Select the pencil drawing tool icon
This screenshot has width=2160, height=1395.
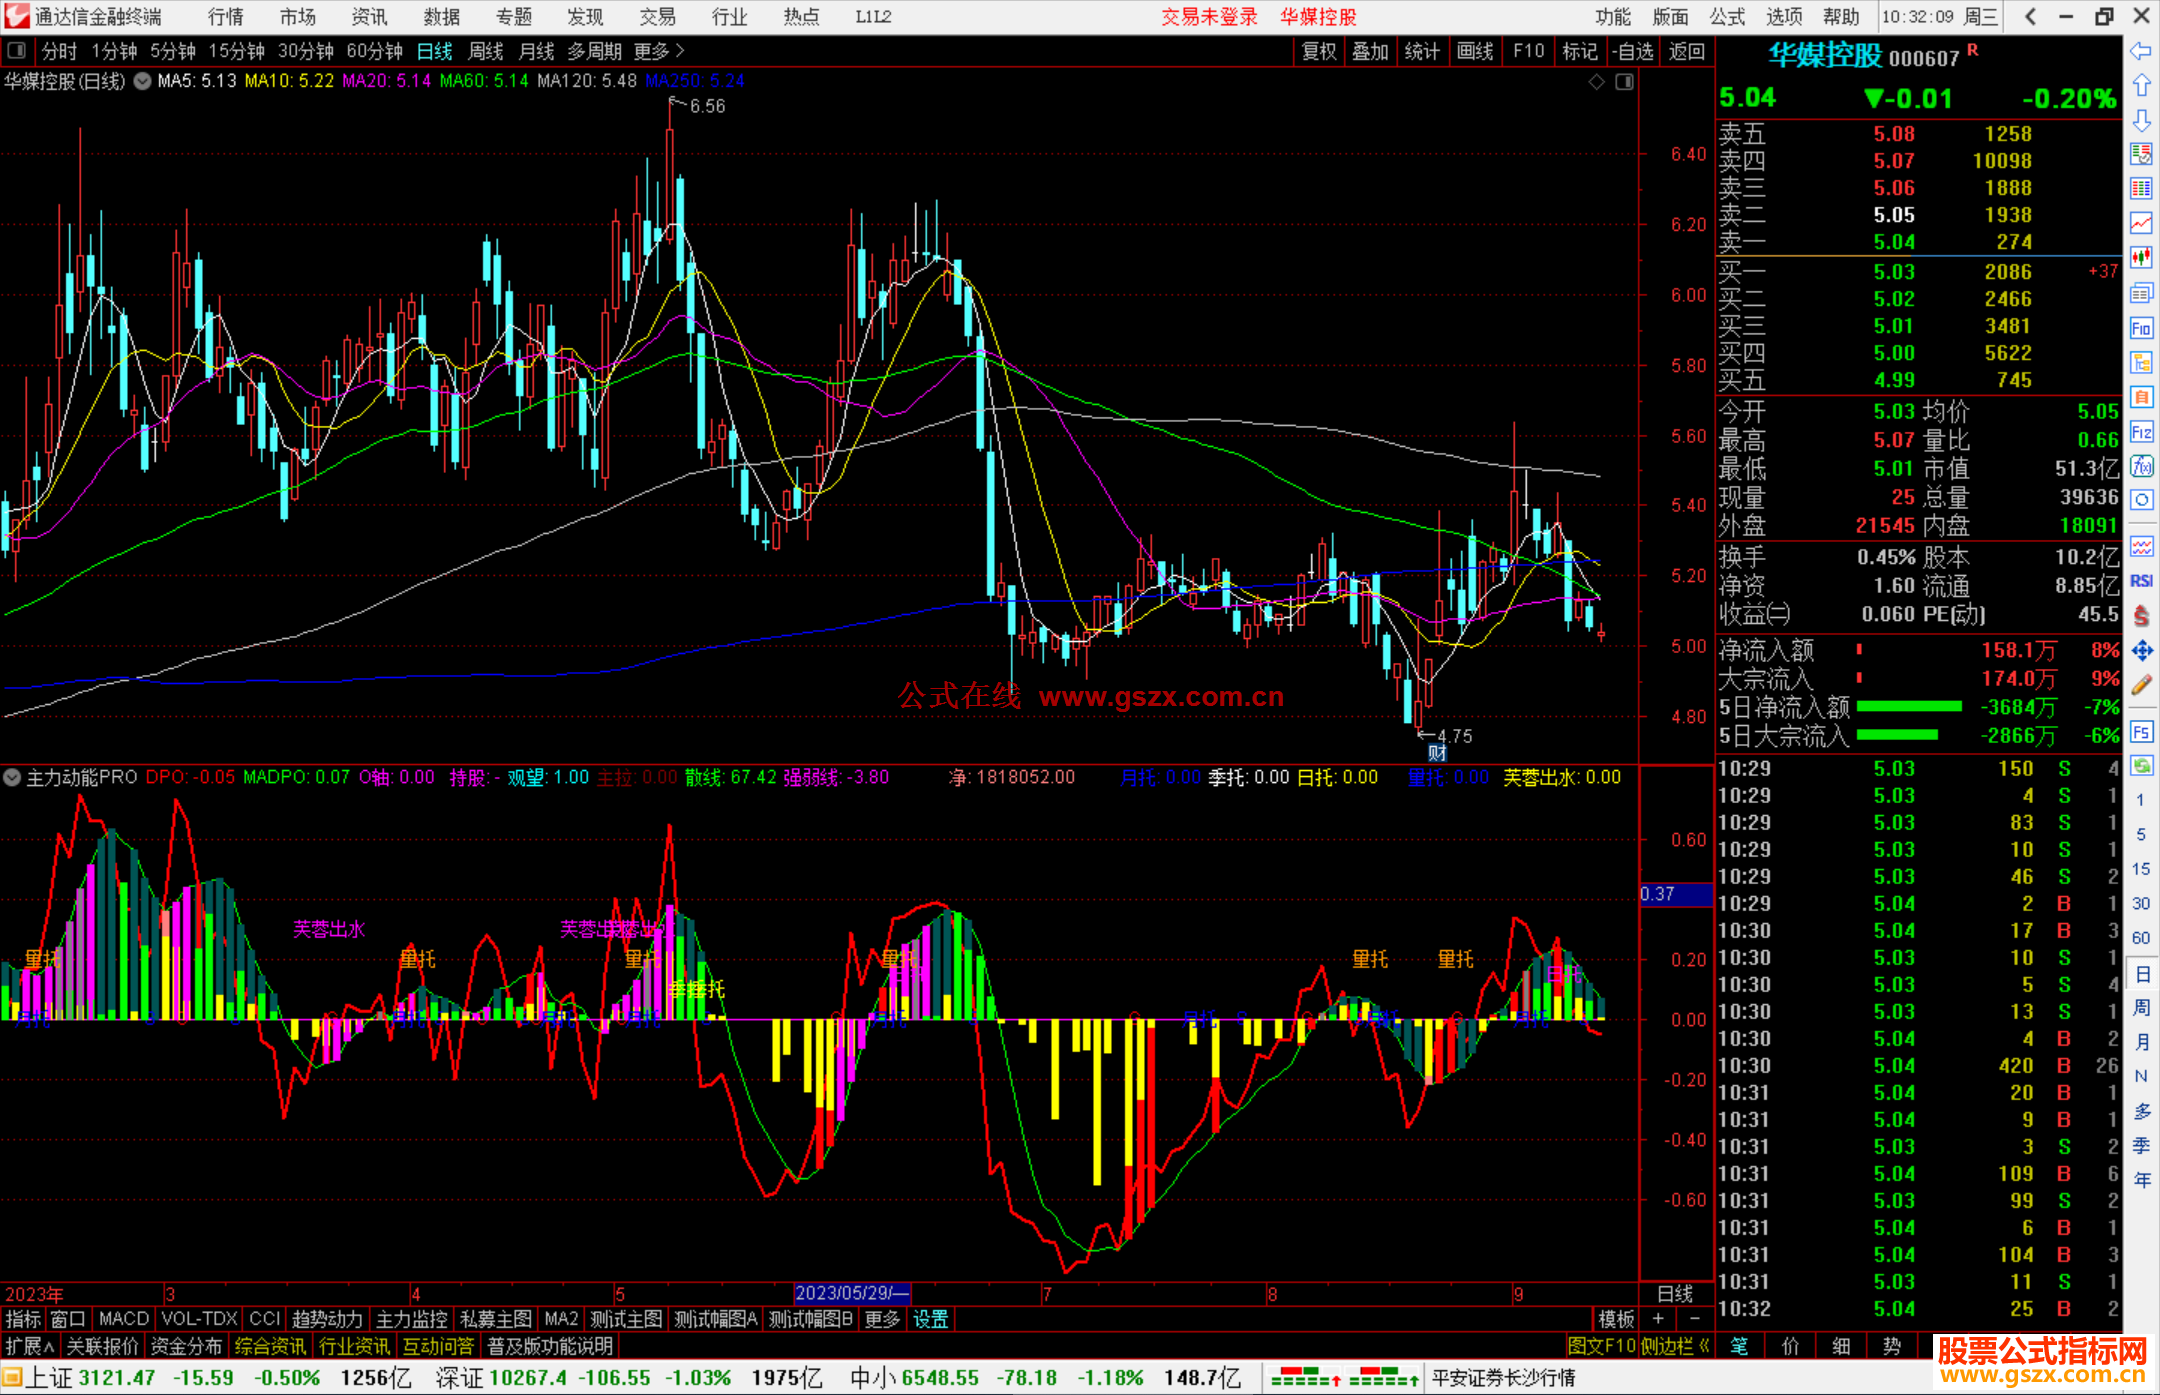tap(2141, 686)
